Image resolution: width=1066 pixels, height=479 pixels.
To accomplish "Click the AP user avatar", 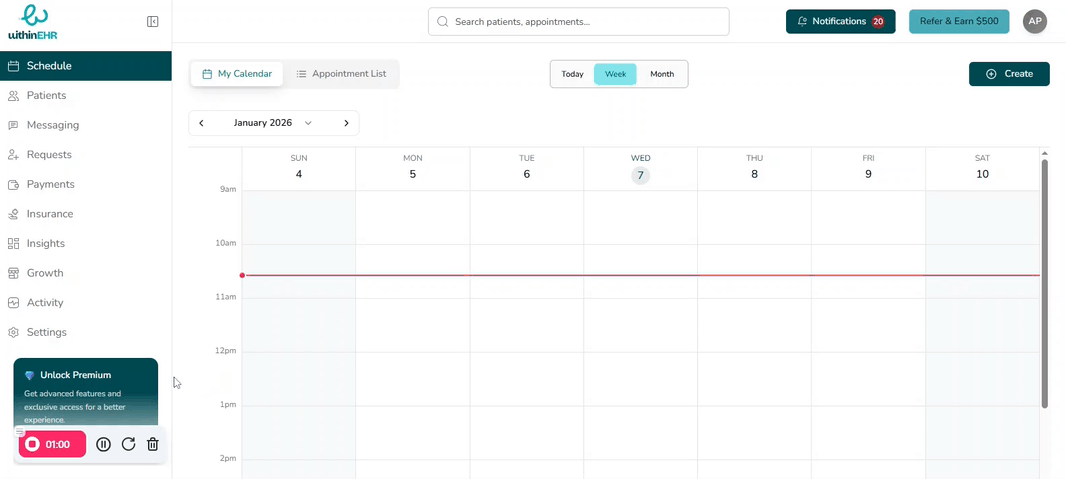I will (x=1035, y=21).
